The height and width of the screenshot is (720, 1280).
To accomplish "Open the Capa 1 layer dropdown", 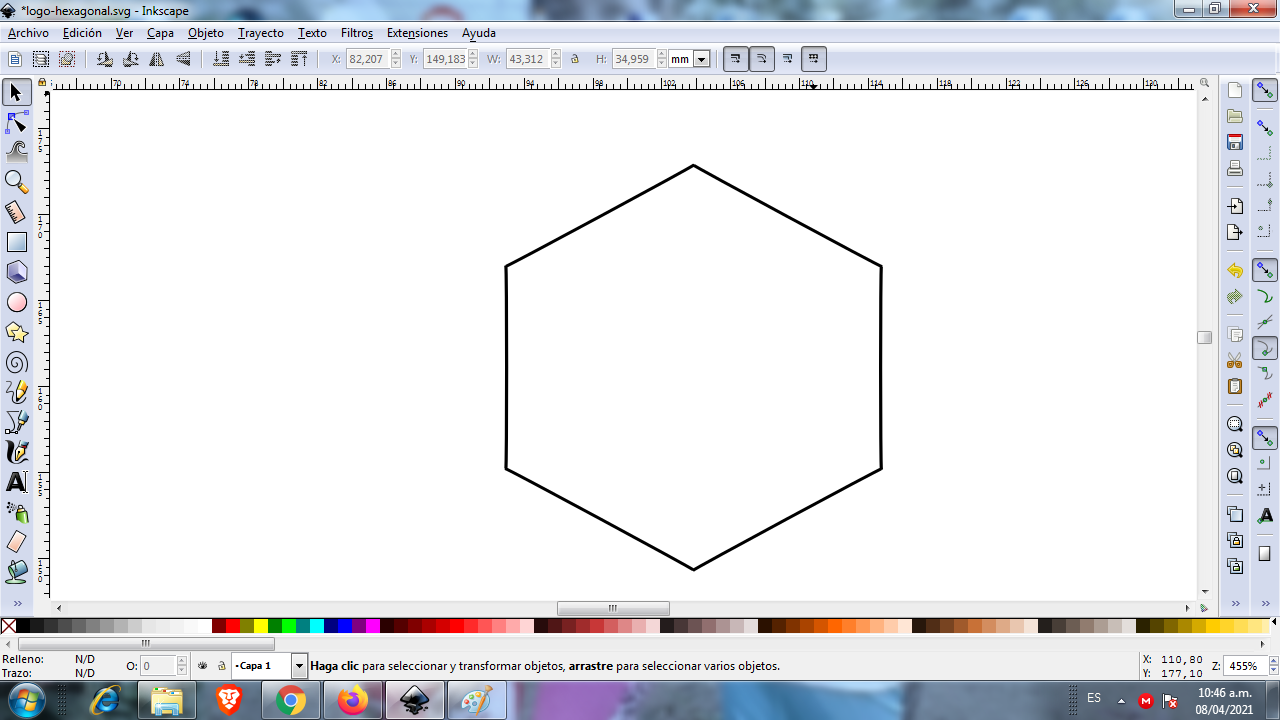I will 299,665.
